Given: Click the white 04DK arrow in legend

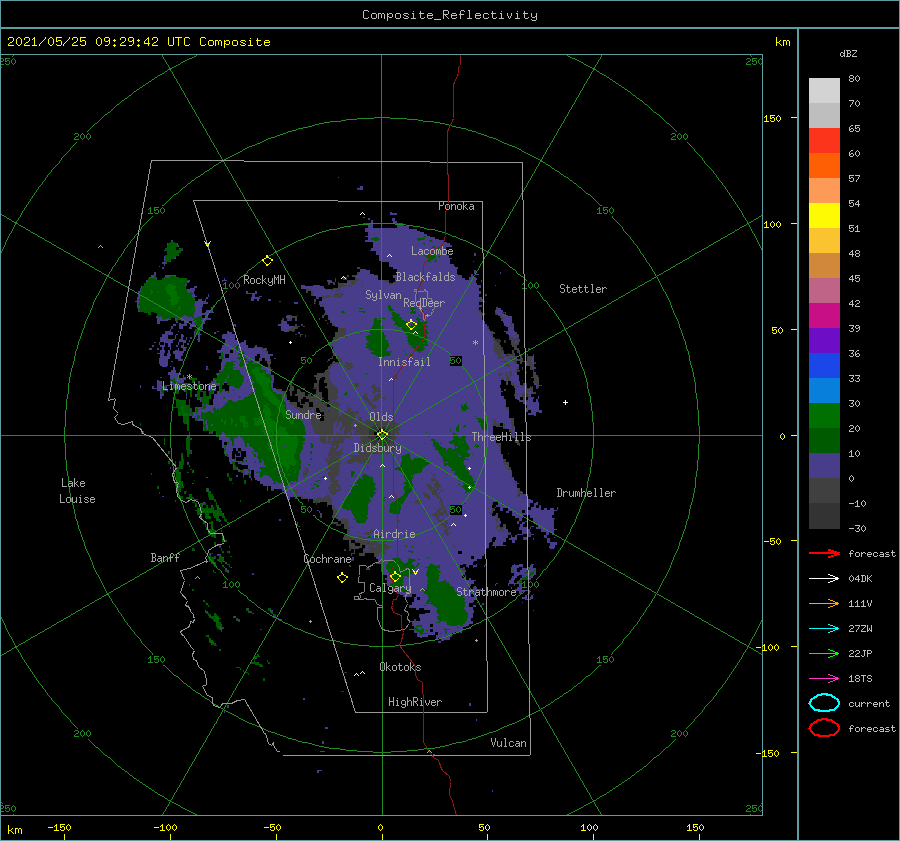Looking at the screenshot, I should point(824,579).
